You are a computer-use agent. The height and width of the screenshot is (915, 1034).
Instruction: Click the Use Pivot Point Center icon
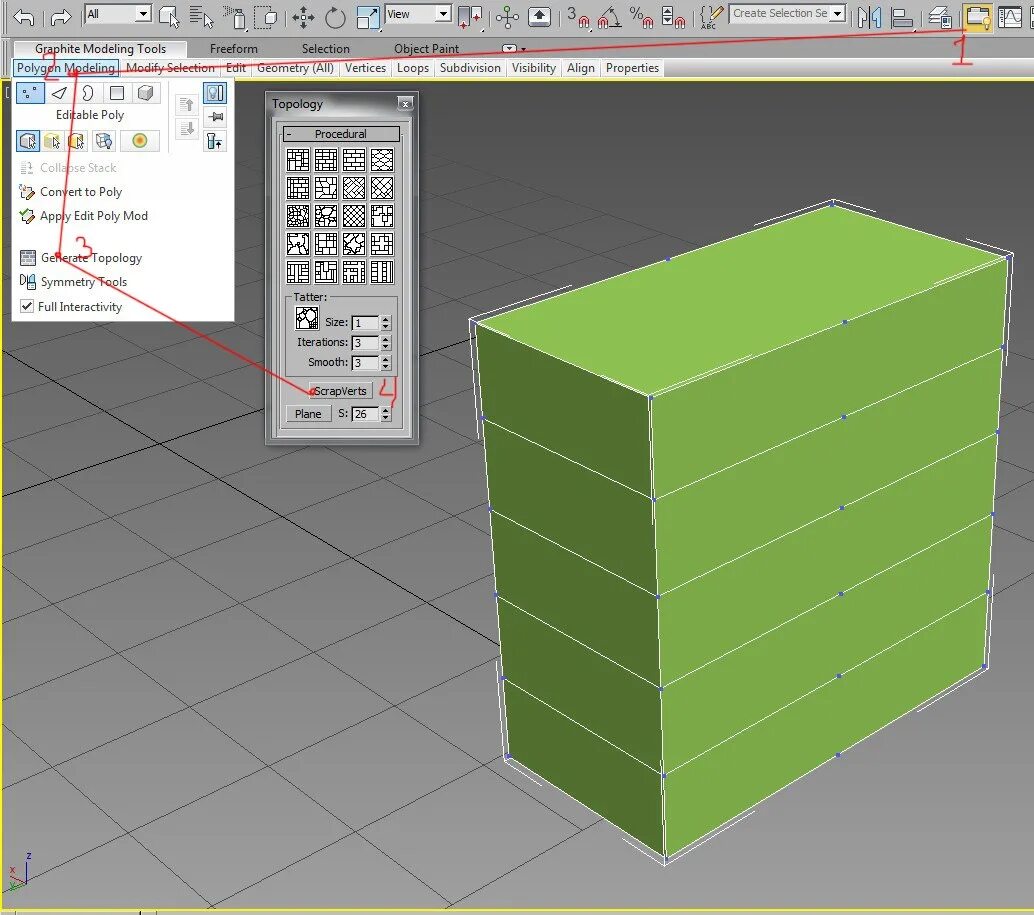(470, 17)
